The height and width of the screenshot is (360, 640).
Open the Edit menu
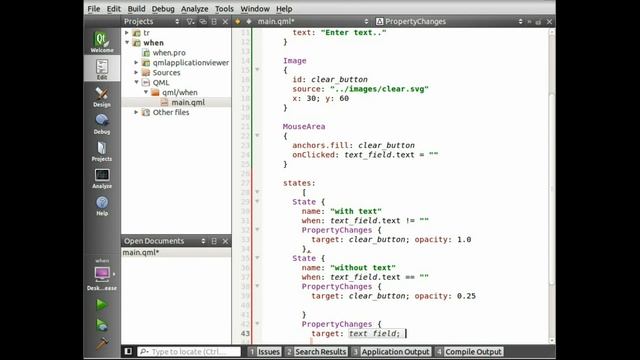[113, 9]
